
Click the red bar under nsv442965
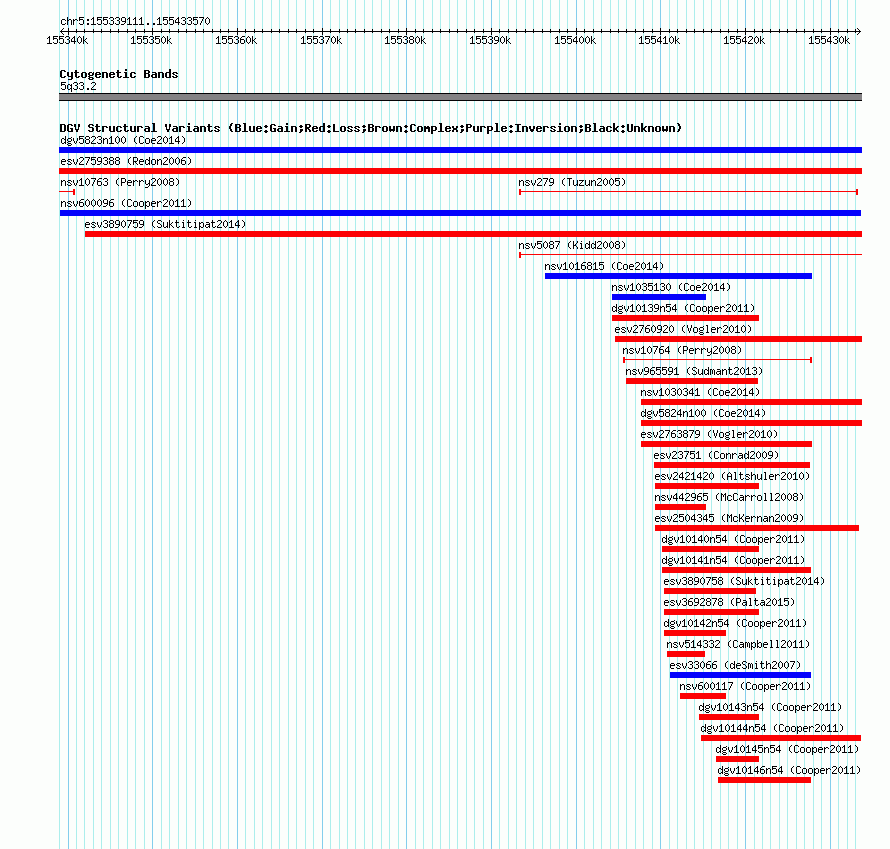click(681, 507)
